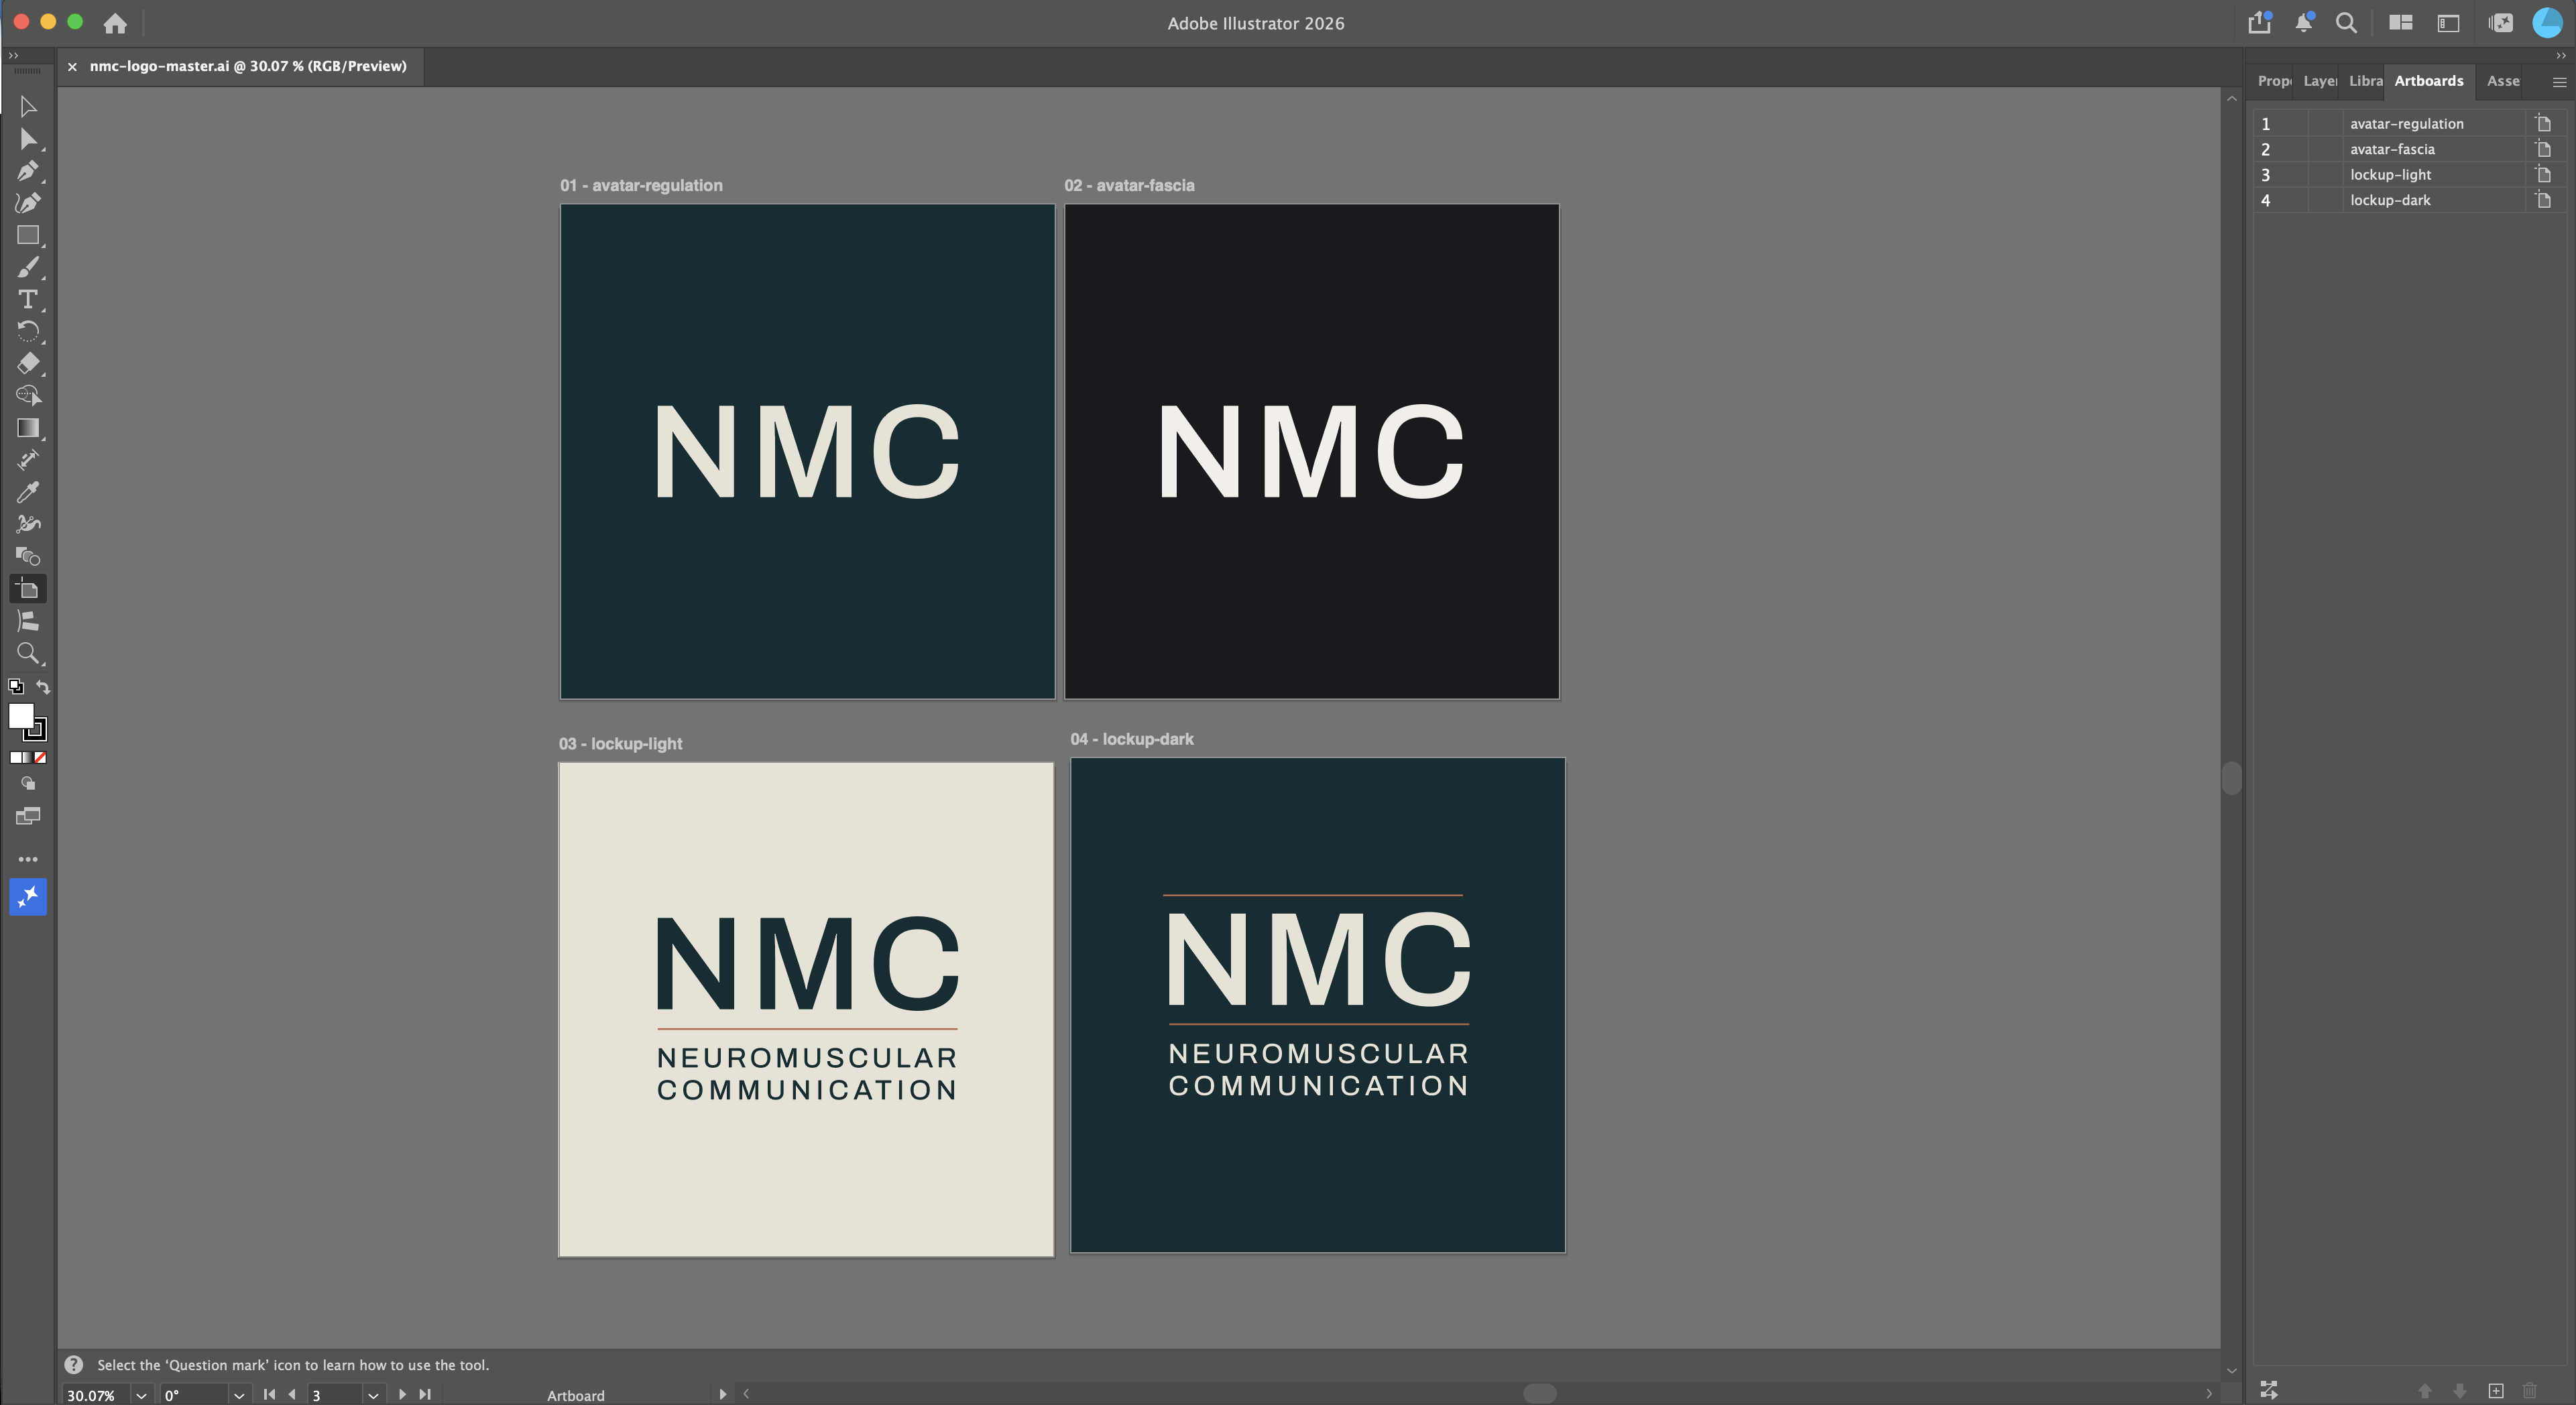Select the Pen tool
The width and height of the screenshot is (2576, 1405).
point(28,171)
